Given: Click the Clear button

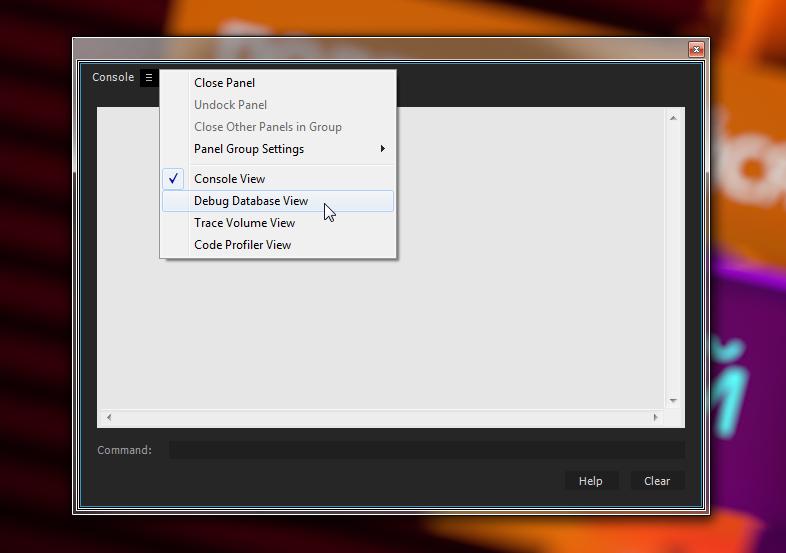Looking at the screenshot, I should coord(657,481).
